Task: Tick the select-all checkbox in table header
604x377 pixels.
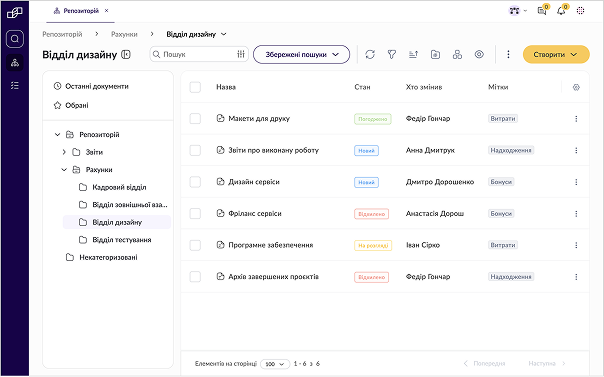Action: [x=195, y=87]
